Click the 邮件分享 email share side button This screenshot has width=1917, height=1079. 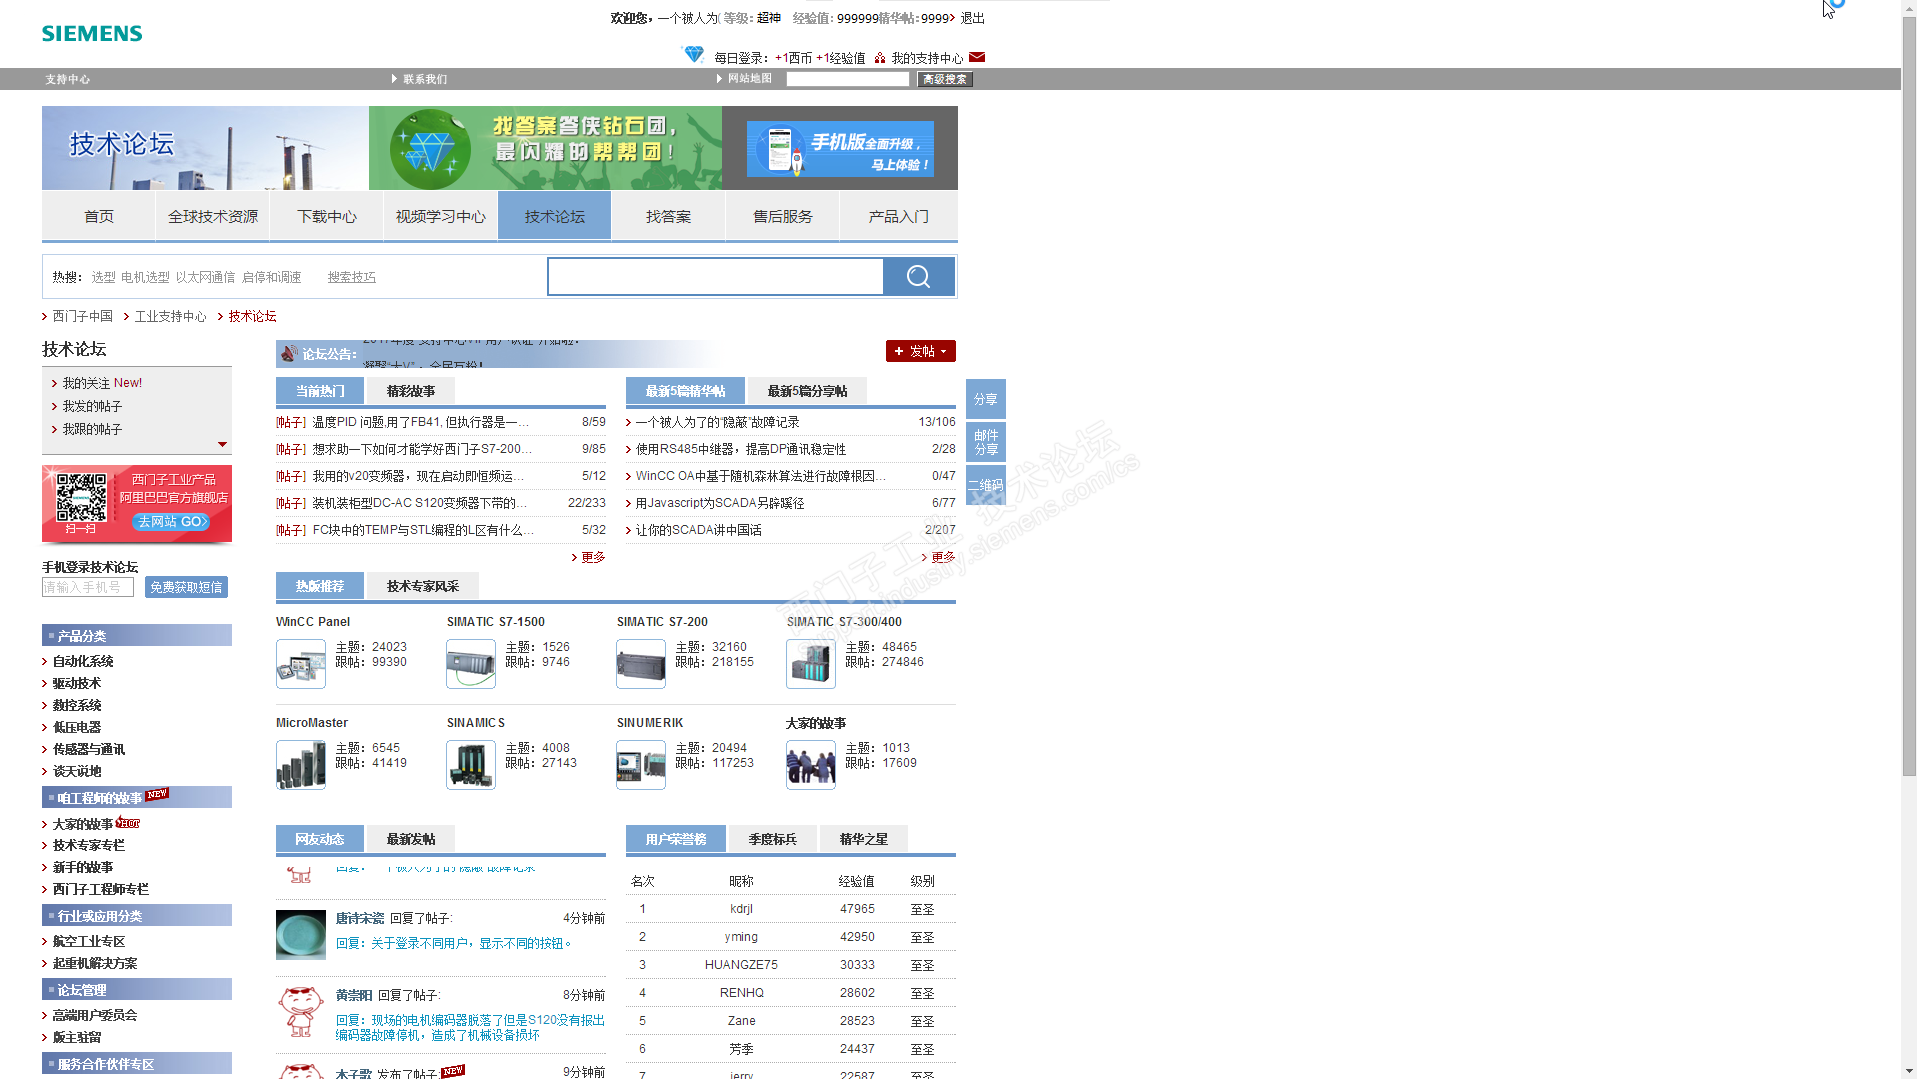tap(986, 442)
